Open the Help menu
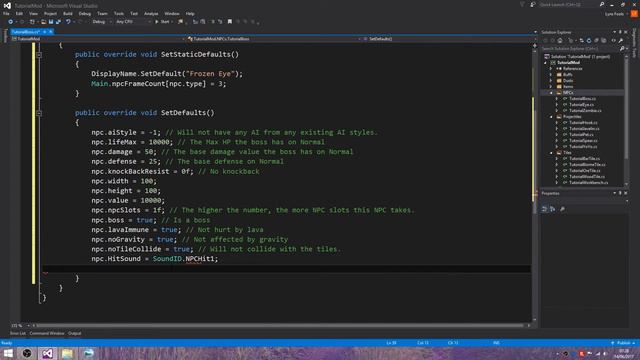 click(x=190, y=13)
